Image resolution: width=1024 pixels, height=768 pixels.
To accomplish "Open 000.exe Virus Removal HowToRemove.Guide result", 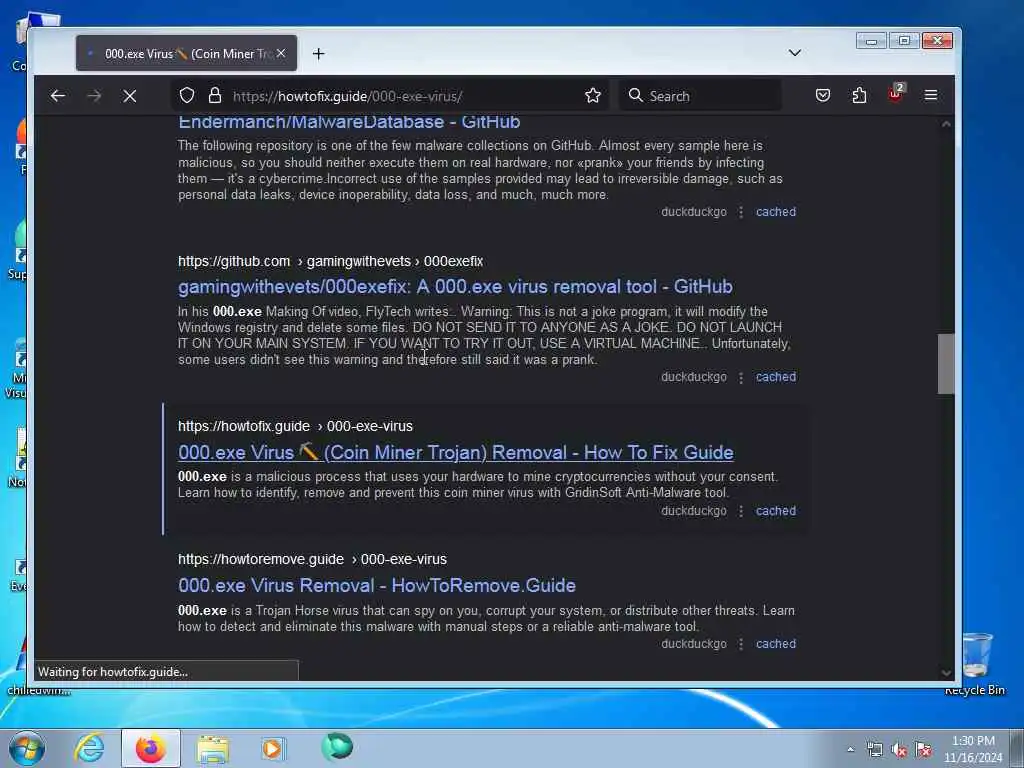I will (377, 585).
